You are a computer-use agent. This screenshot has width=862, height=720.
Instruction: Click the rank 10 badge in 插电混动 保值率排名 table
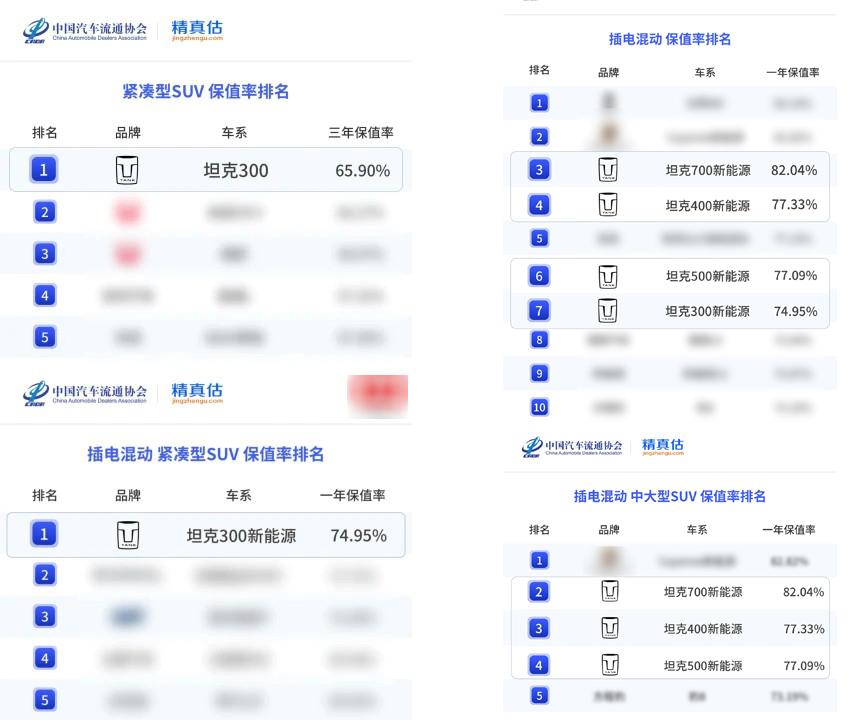539,407
